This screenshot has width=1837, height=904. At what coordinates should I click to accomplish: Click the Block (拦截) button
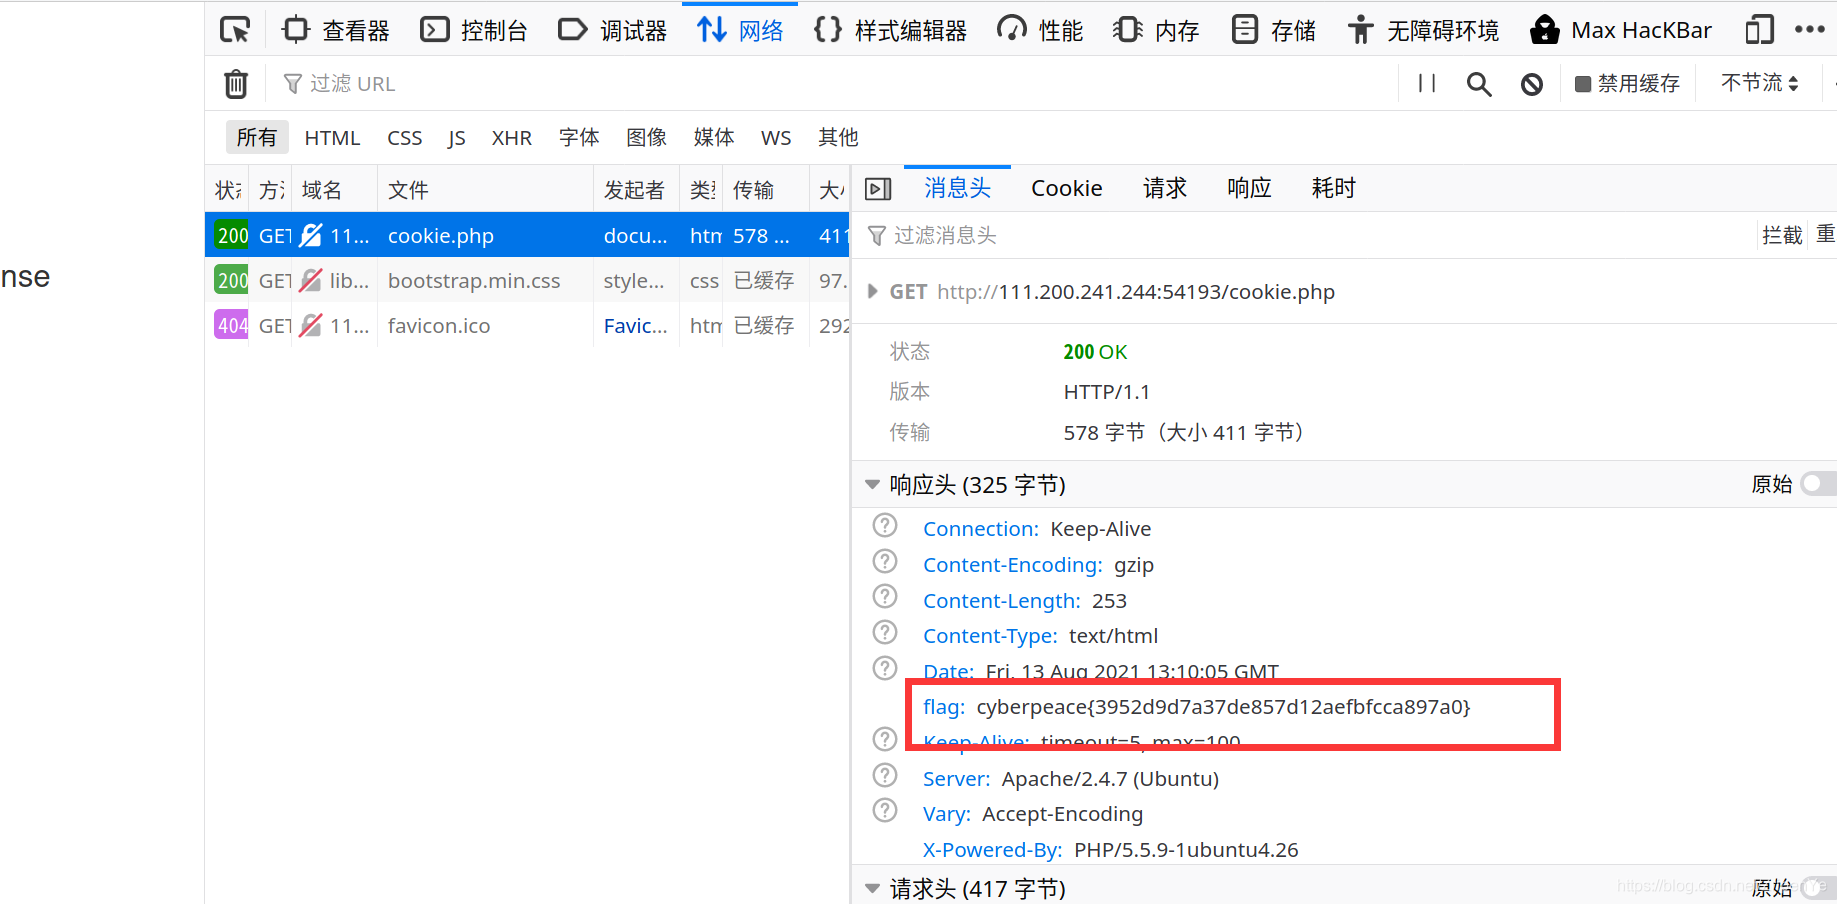pyautogui.click(x=1782, y=236)
